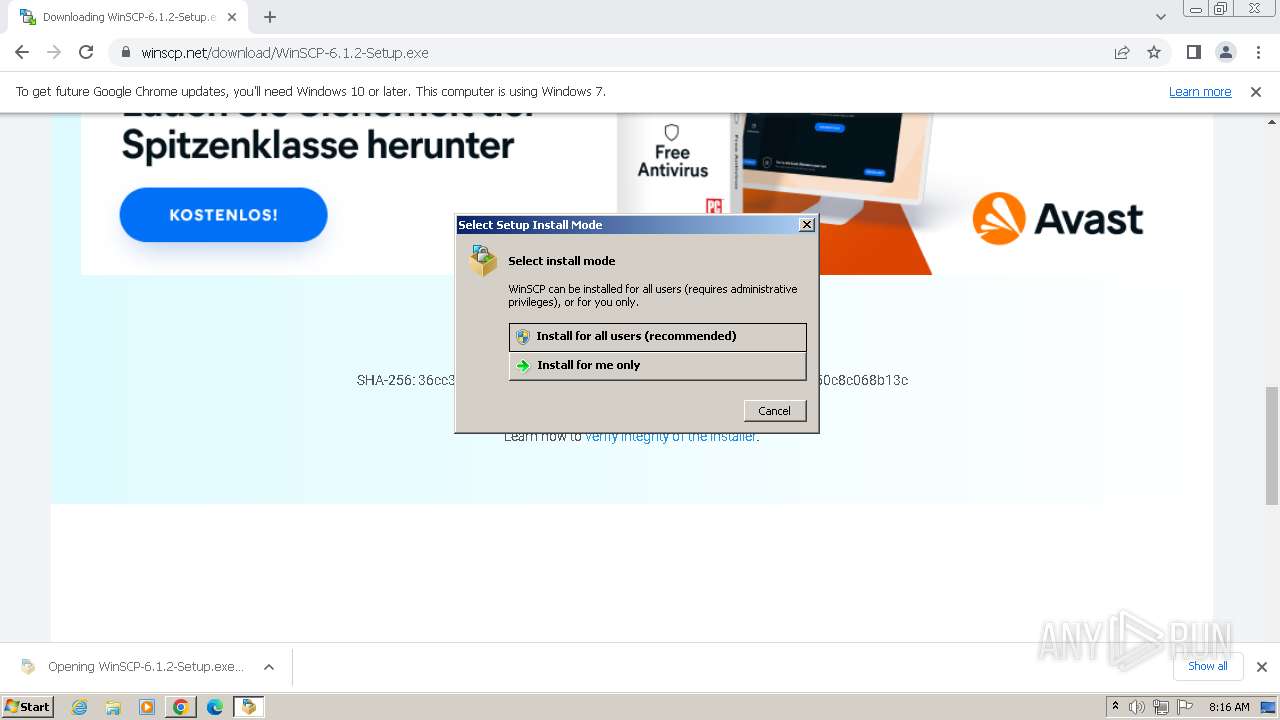Open verify integrity of the installer link
The height and width of the screenshot is (720, 1280).
tap(671, 437)
